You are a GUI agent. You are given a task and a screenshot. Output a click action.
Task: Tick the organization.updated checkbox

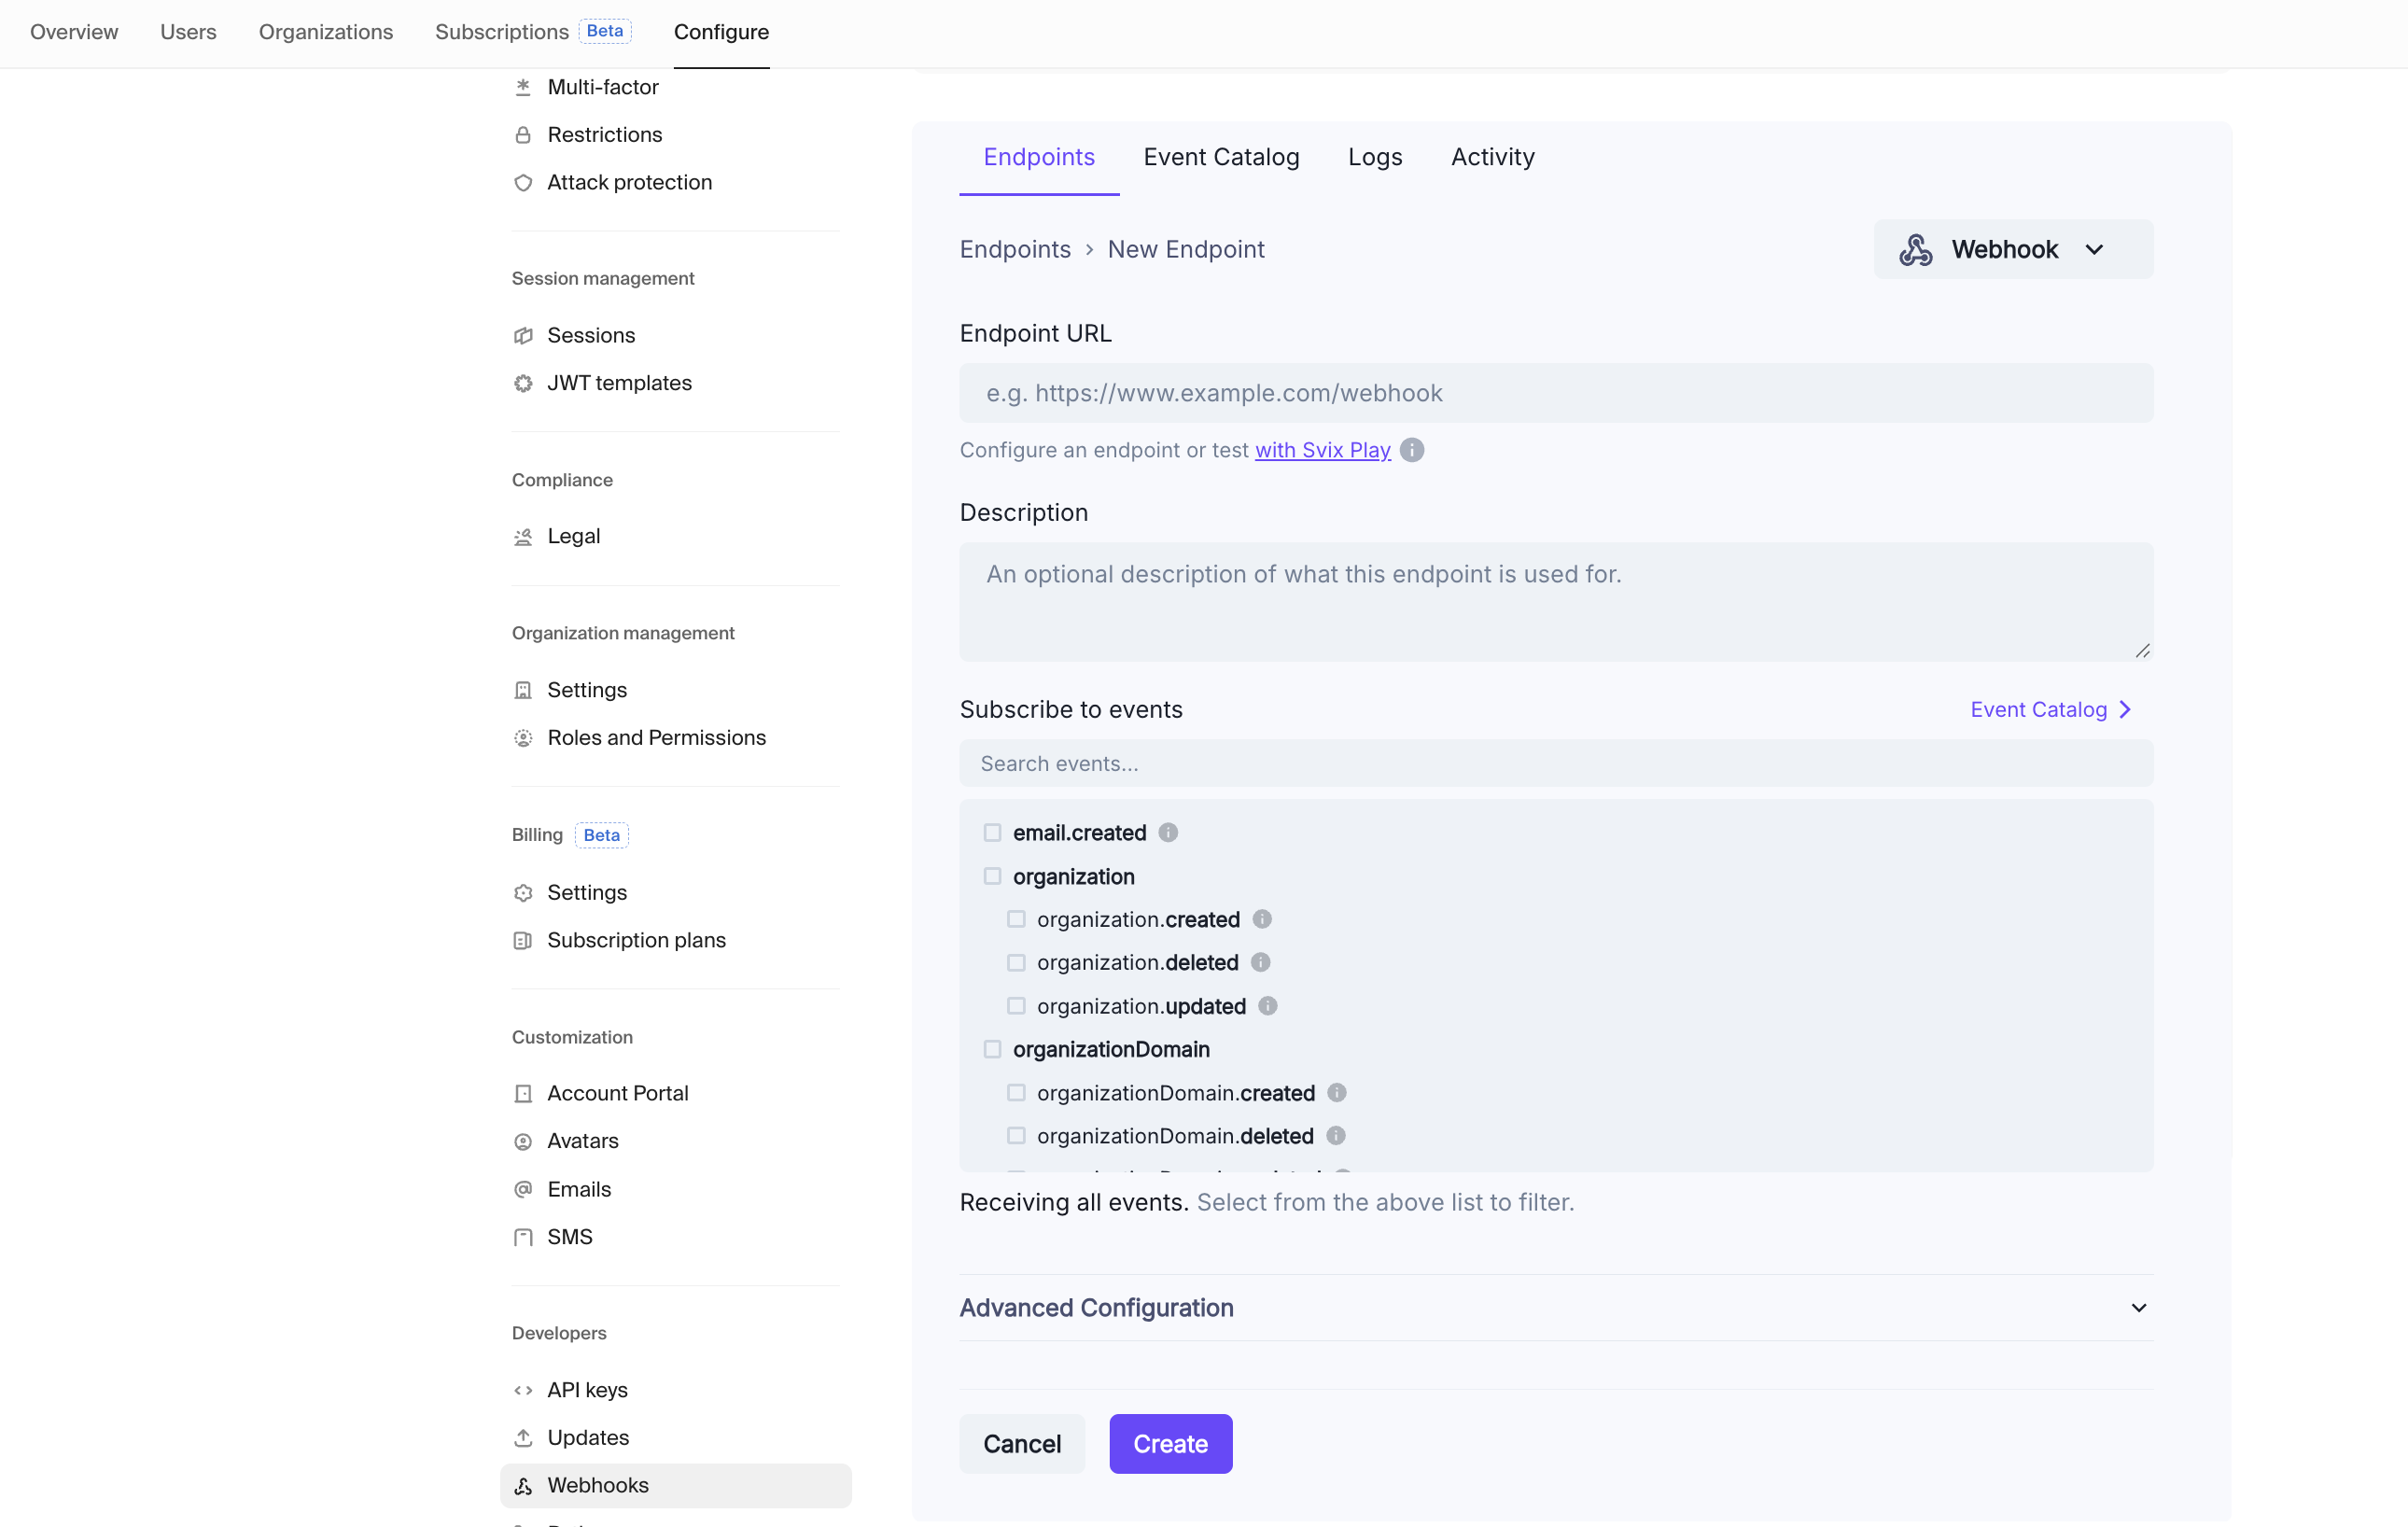pos(1016,1006)
